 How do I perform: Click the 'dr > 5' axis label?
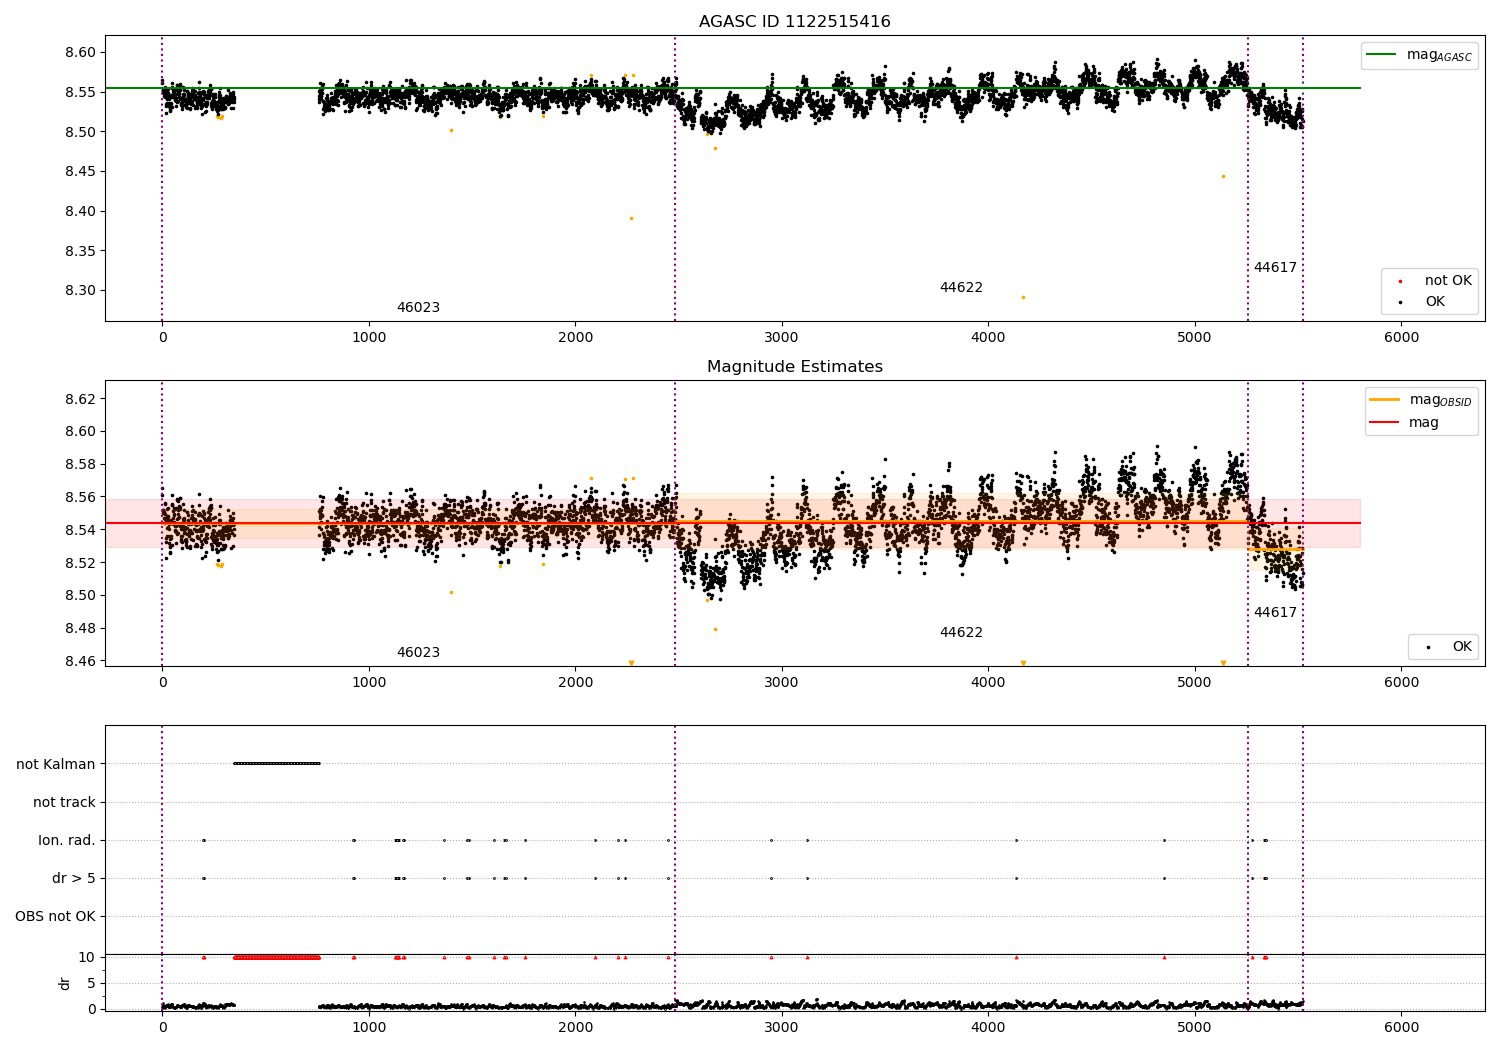point(74,878)
